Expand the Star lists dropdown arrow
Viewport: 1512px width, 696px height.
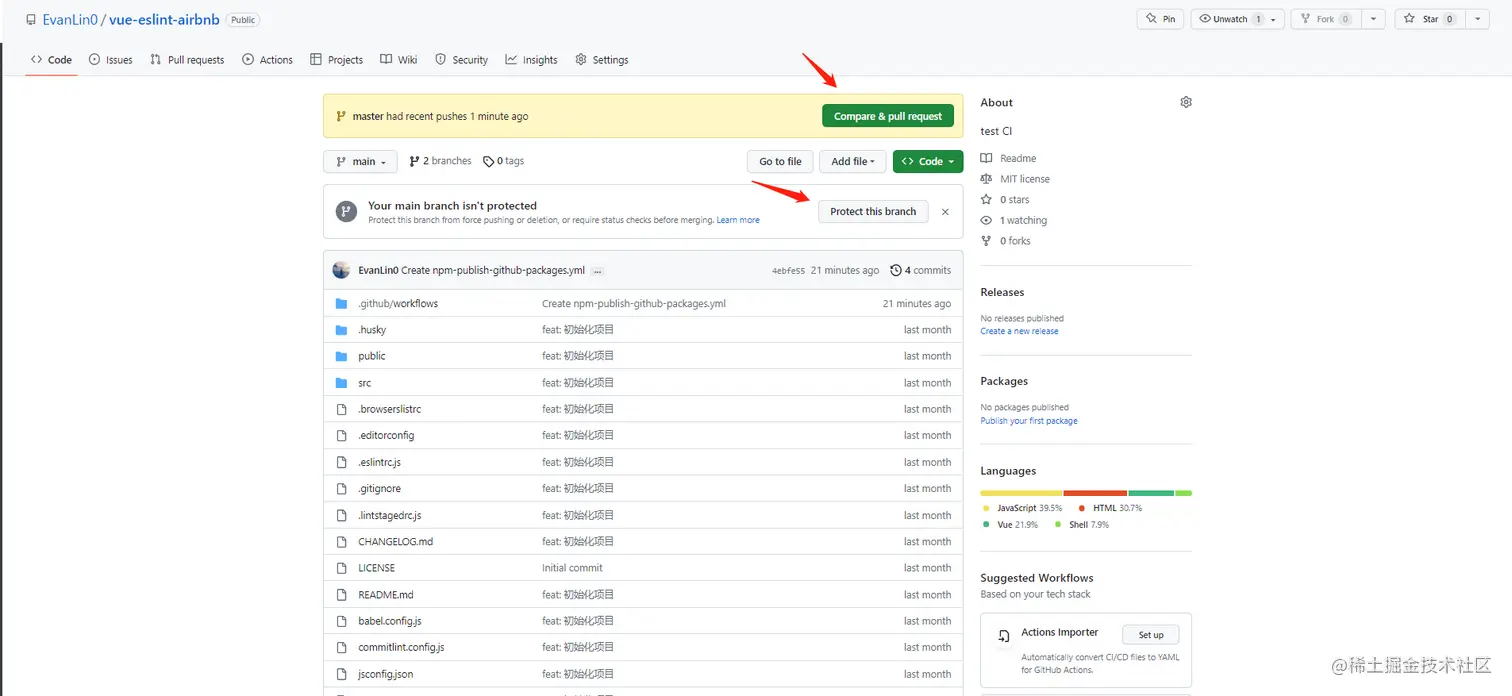pyautogui.click(x=1476, y=19)
